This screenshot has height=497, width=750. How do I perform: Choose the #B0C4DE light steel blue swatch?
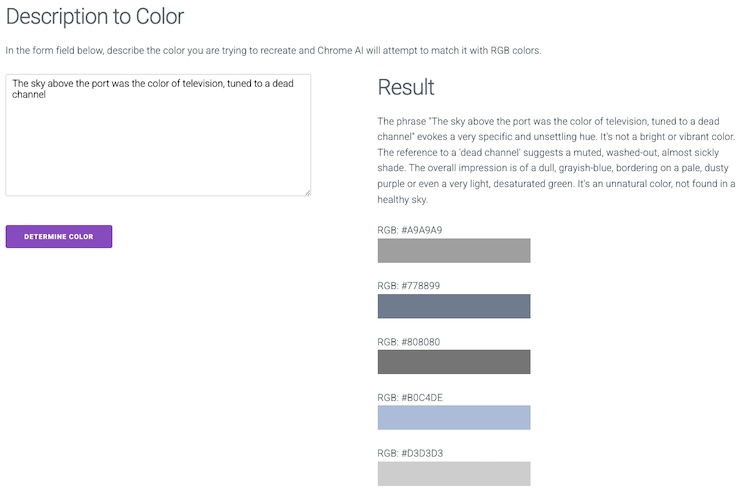tap(454, 418)
